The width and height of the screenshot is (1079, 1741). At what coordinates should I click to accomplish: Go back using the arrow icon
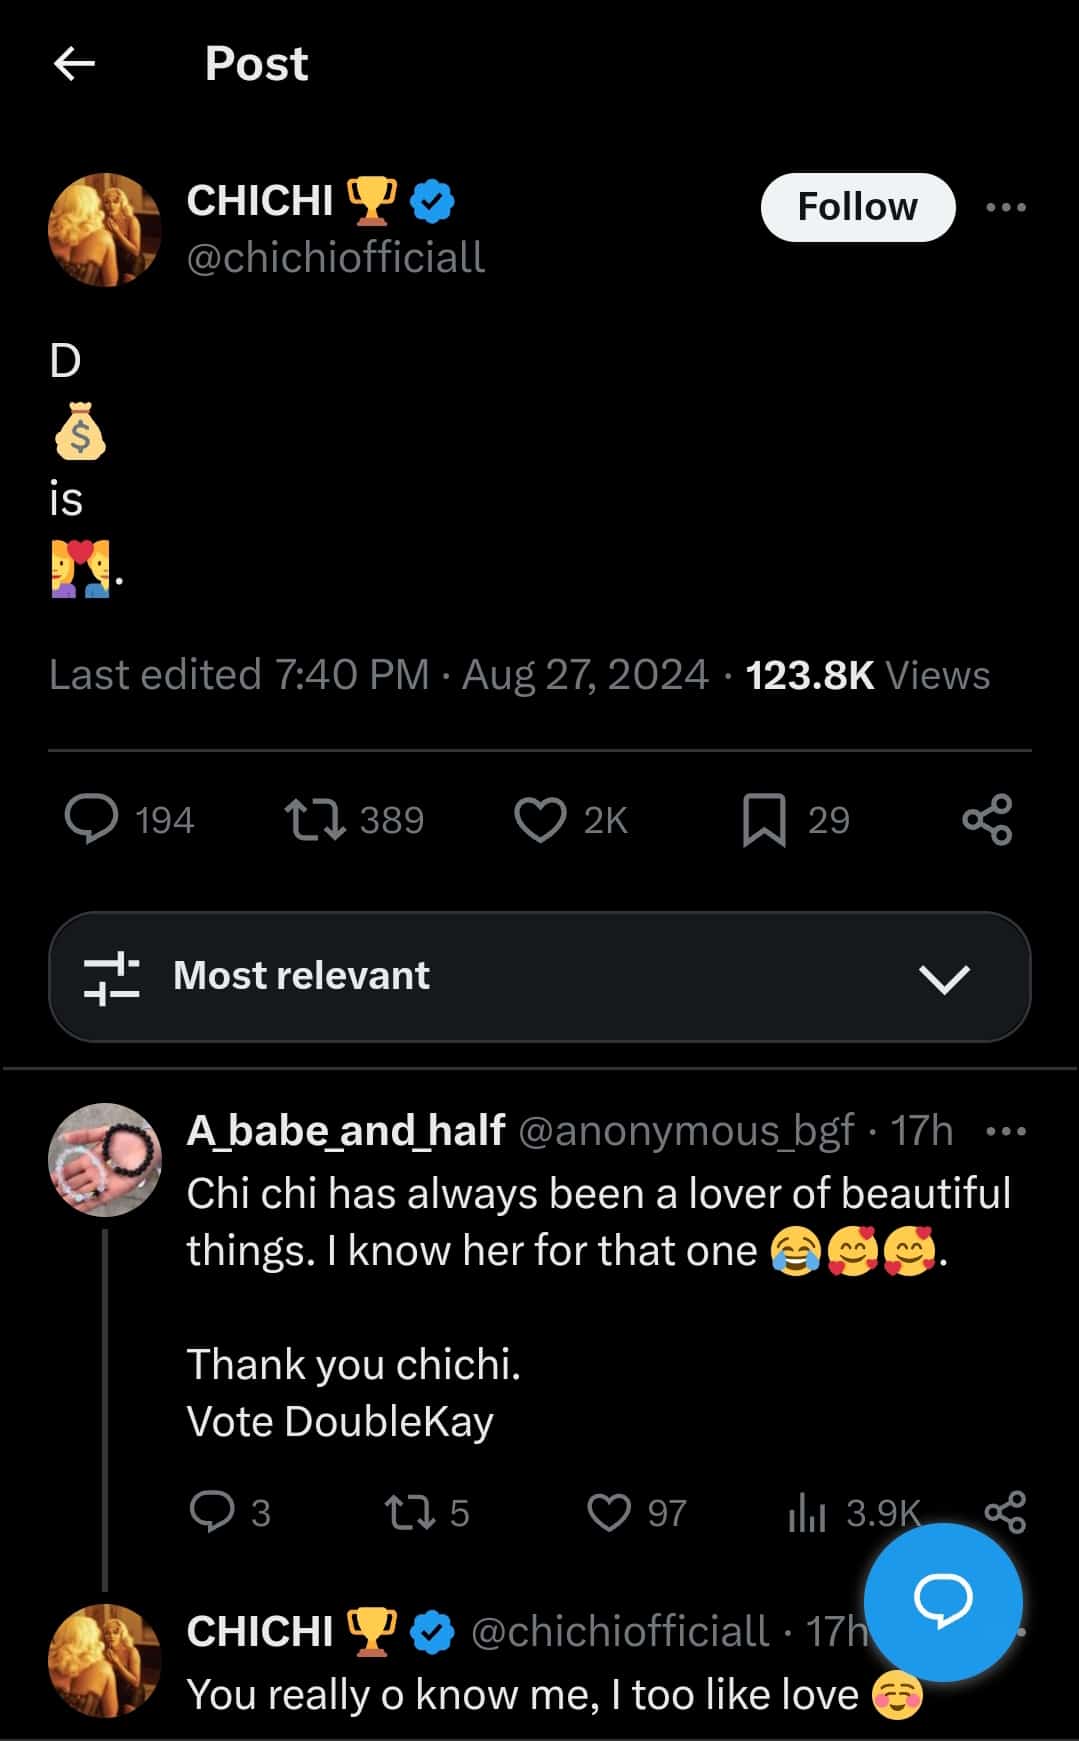pyautogui.click(x=74, y=64)
